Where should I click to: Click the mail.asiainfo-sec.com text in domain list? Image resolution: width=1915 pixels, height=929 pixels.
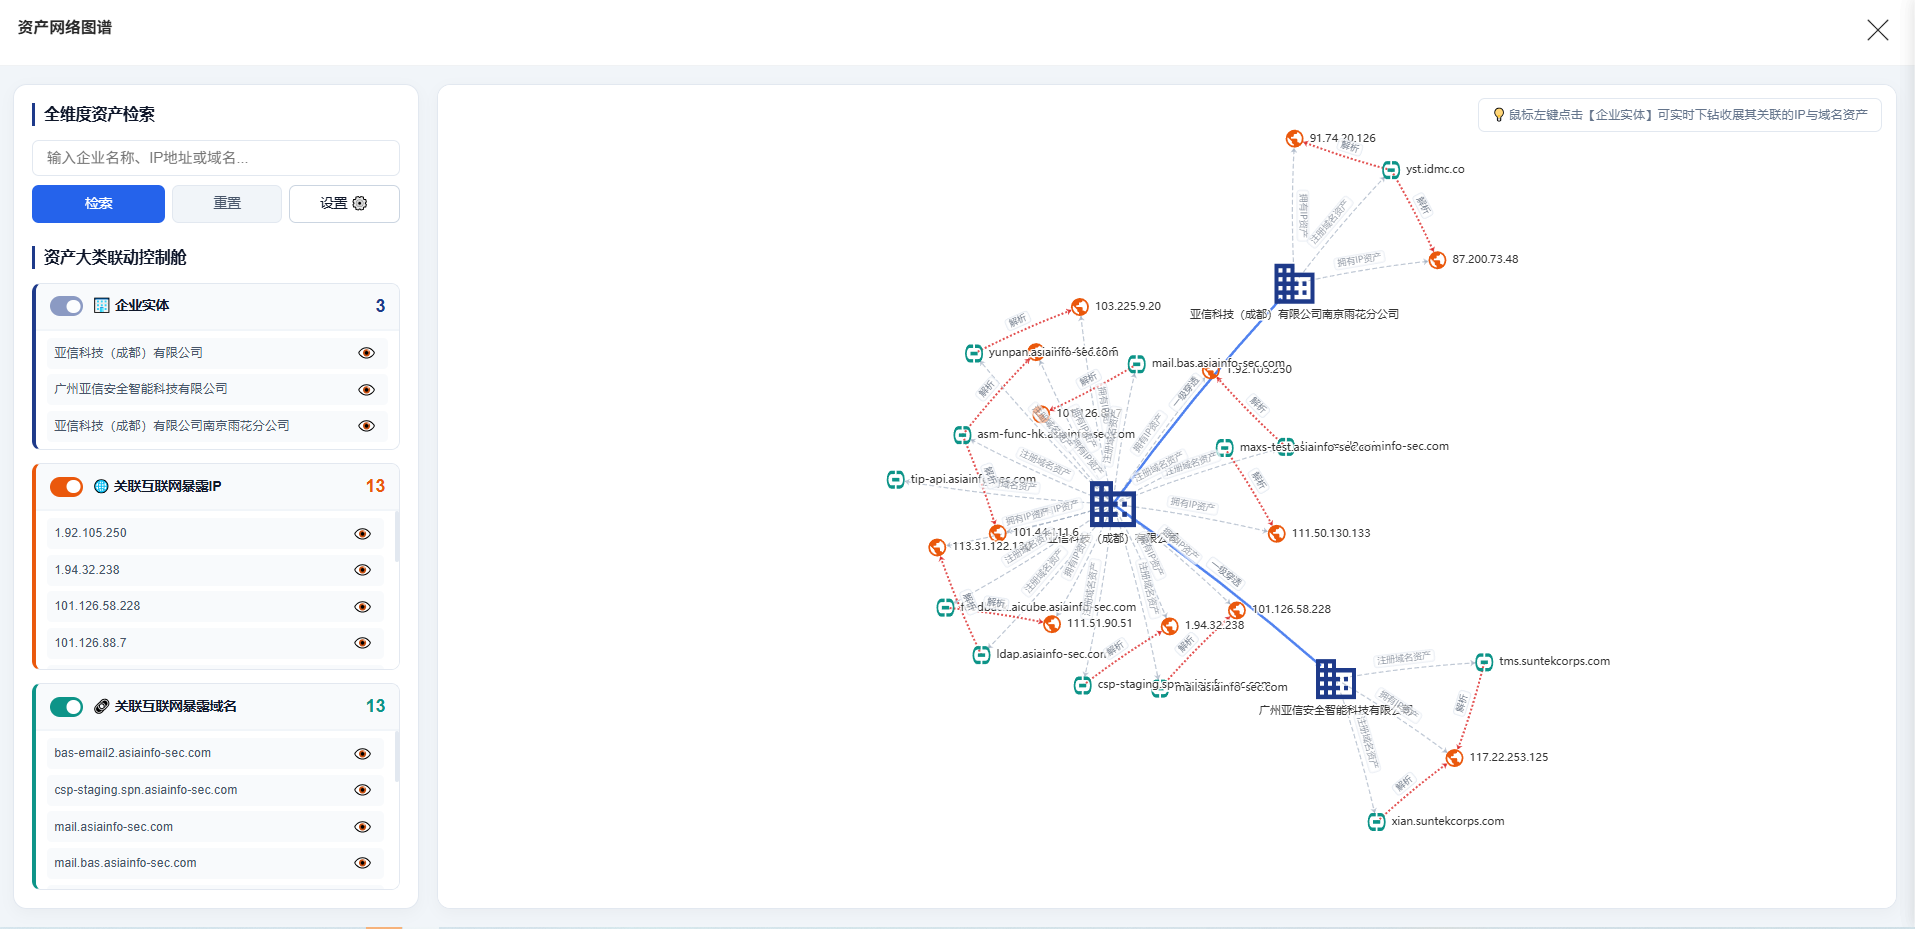(114, 827)
